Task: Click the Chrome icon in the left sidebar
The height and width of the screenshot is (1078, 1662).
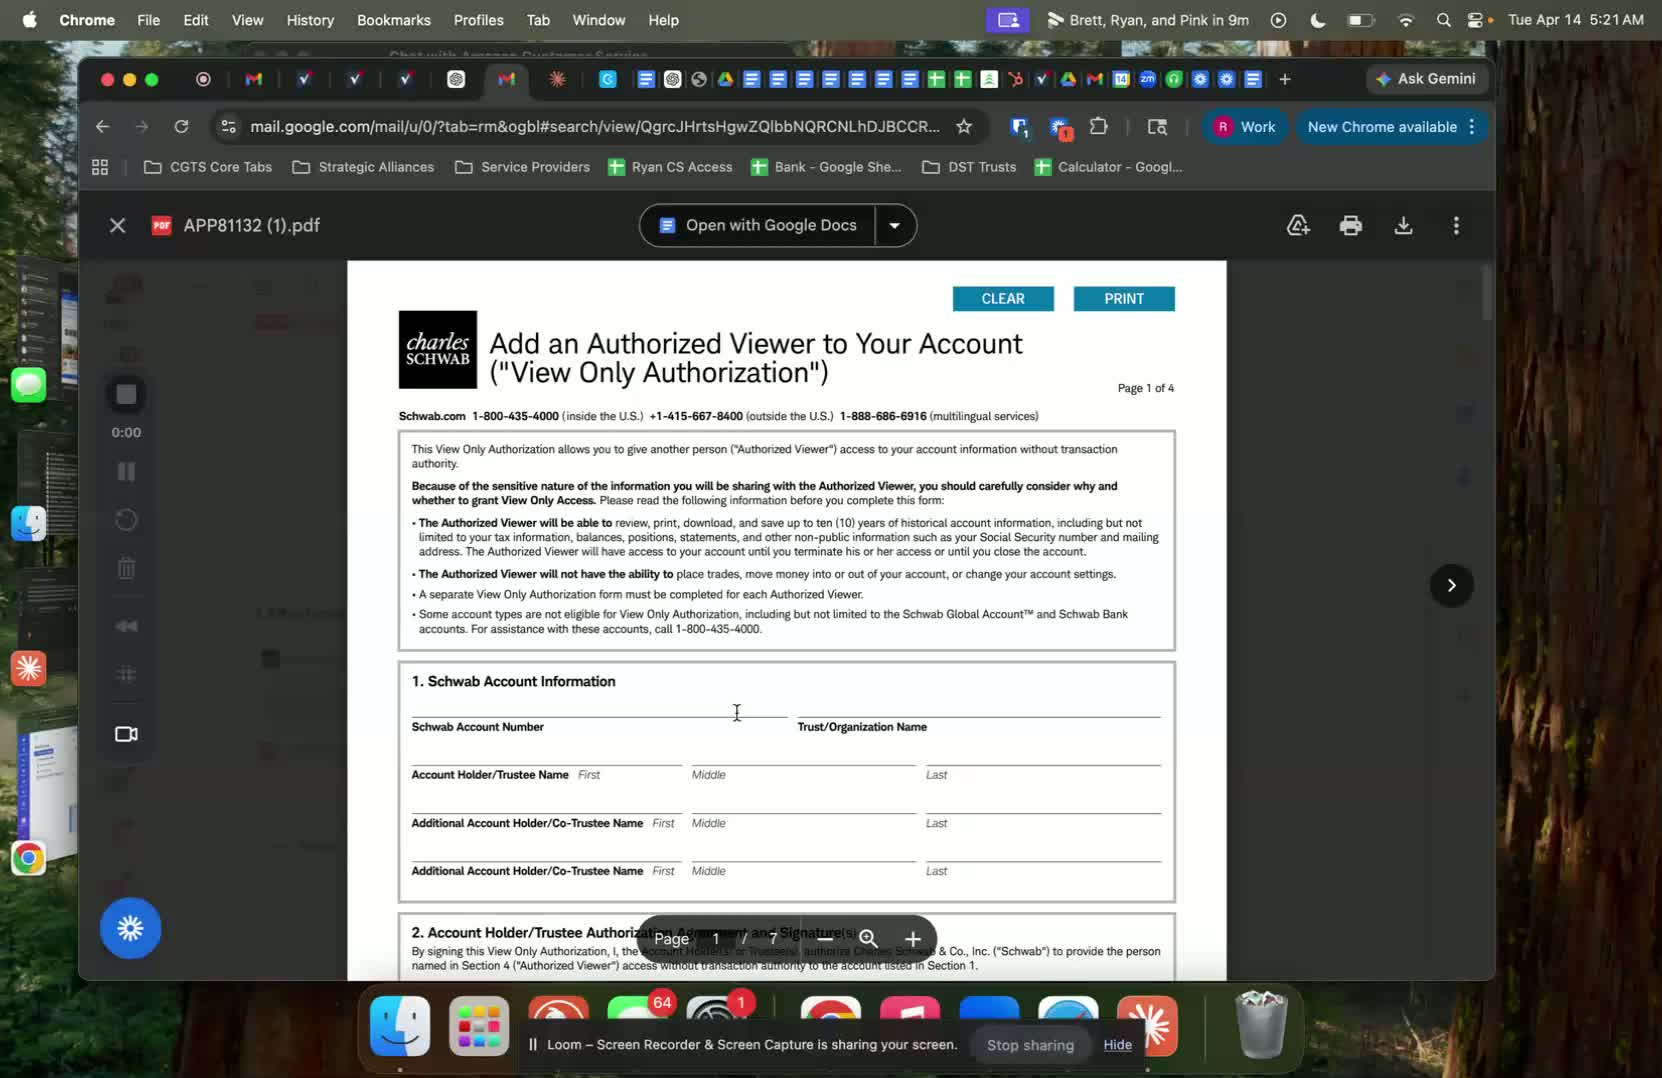Action: 28,859
